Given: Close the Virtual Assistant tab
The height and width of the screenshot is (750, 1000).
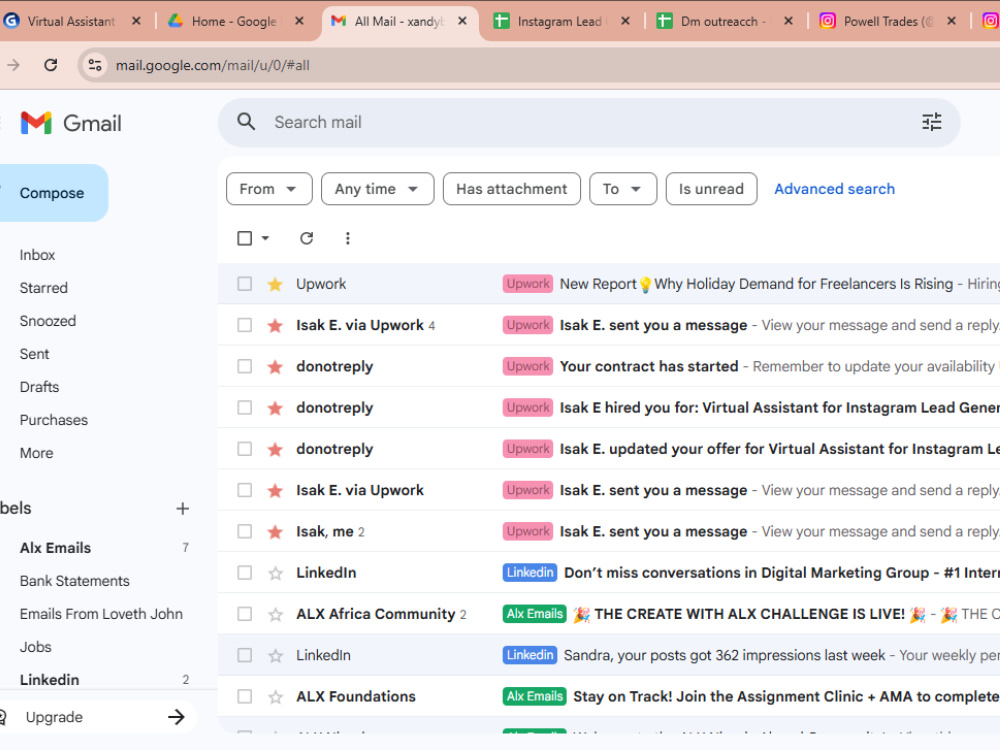Looking at the screenshot, I should (136, 21).
